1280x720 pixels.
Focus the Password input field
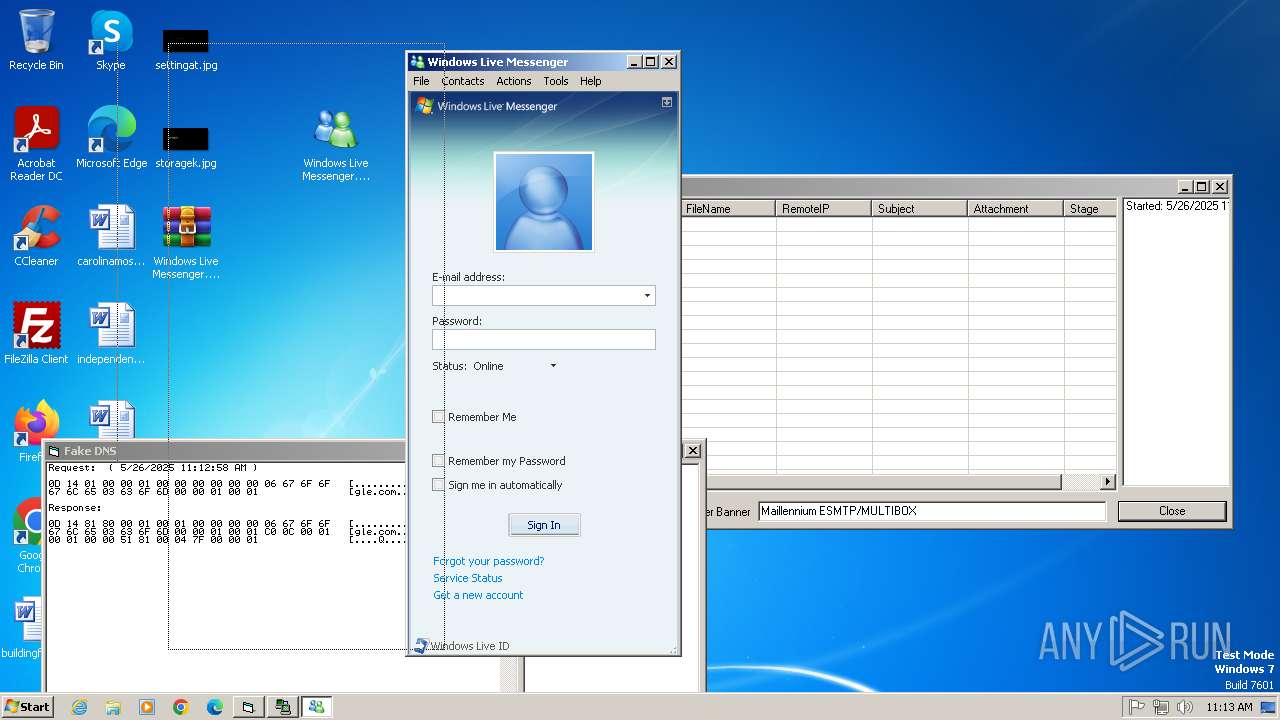(544, 340)
